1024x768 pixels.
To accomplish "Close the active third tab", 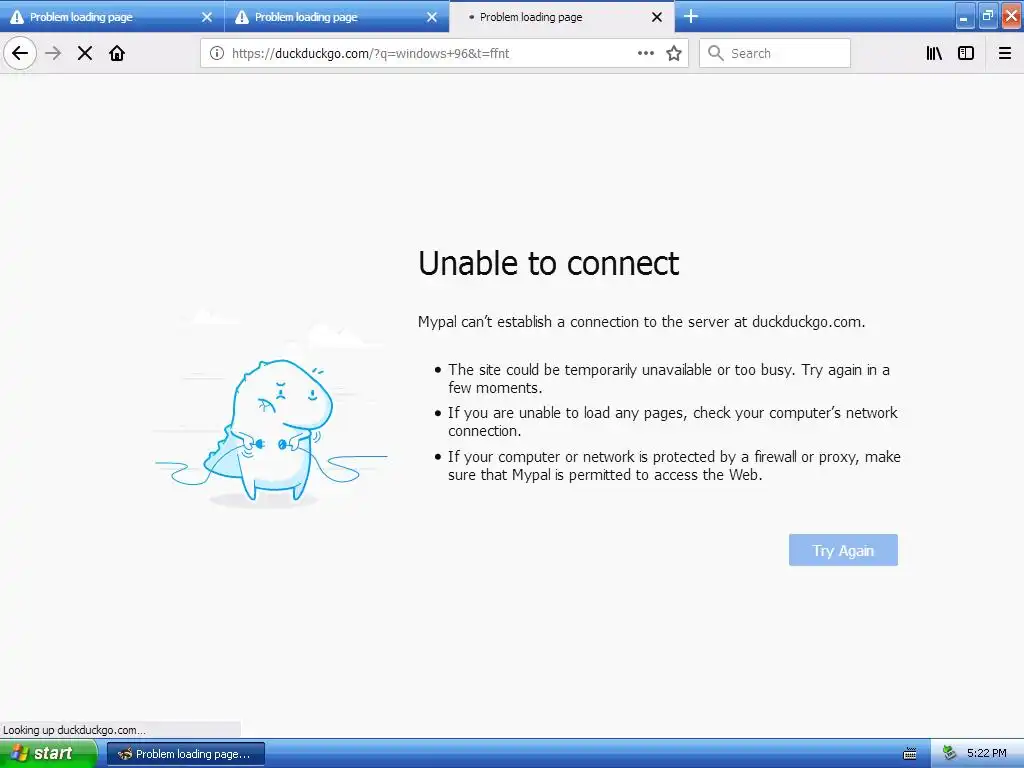I will coord(657,17).
